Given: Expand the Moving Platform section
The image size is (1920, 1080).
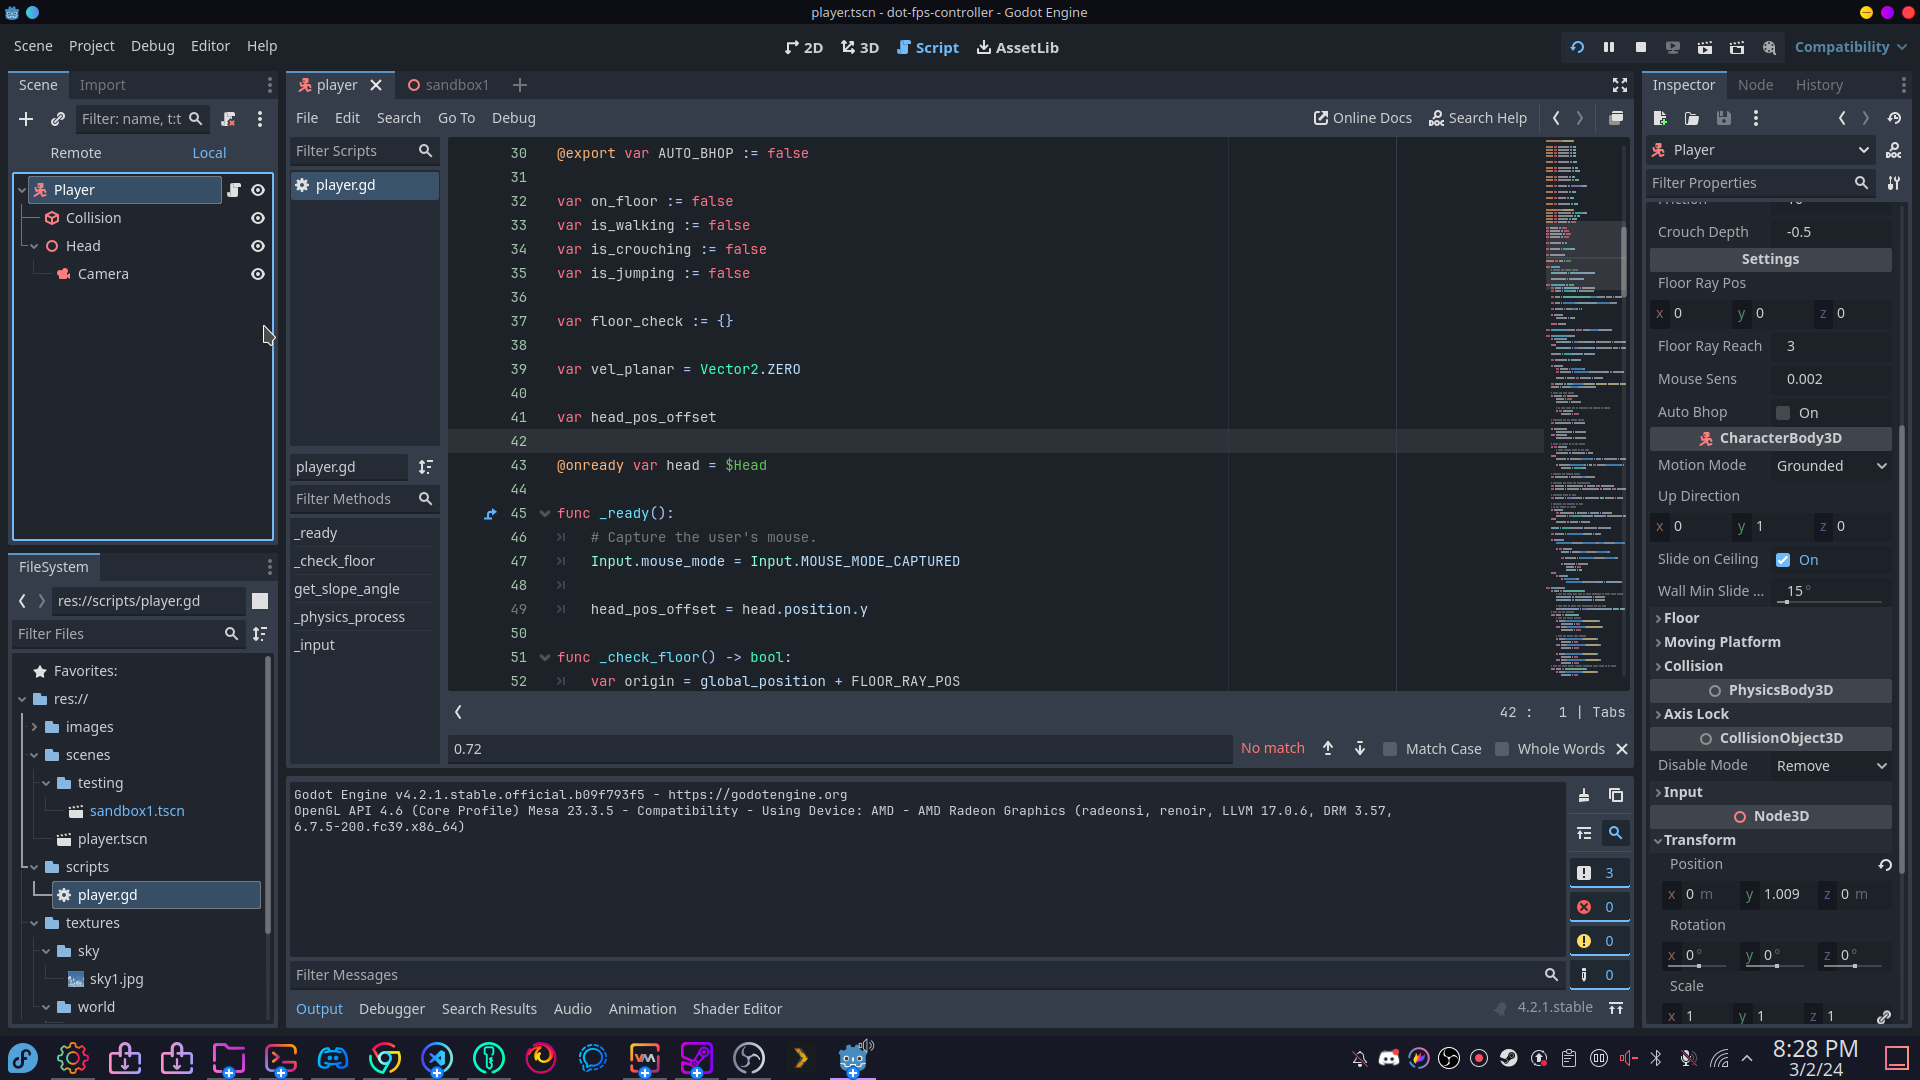Looking at the screenshot, I should [1720, 642].
